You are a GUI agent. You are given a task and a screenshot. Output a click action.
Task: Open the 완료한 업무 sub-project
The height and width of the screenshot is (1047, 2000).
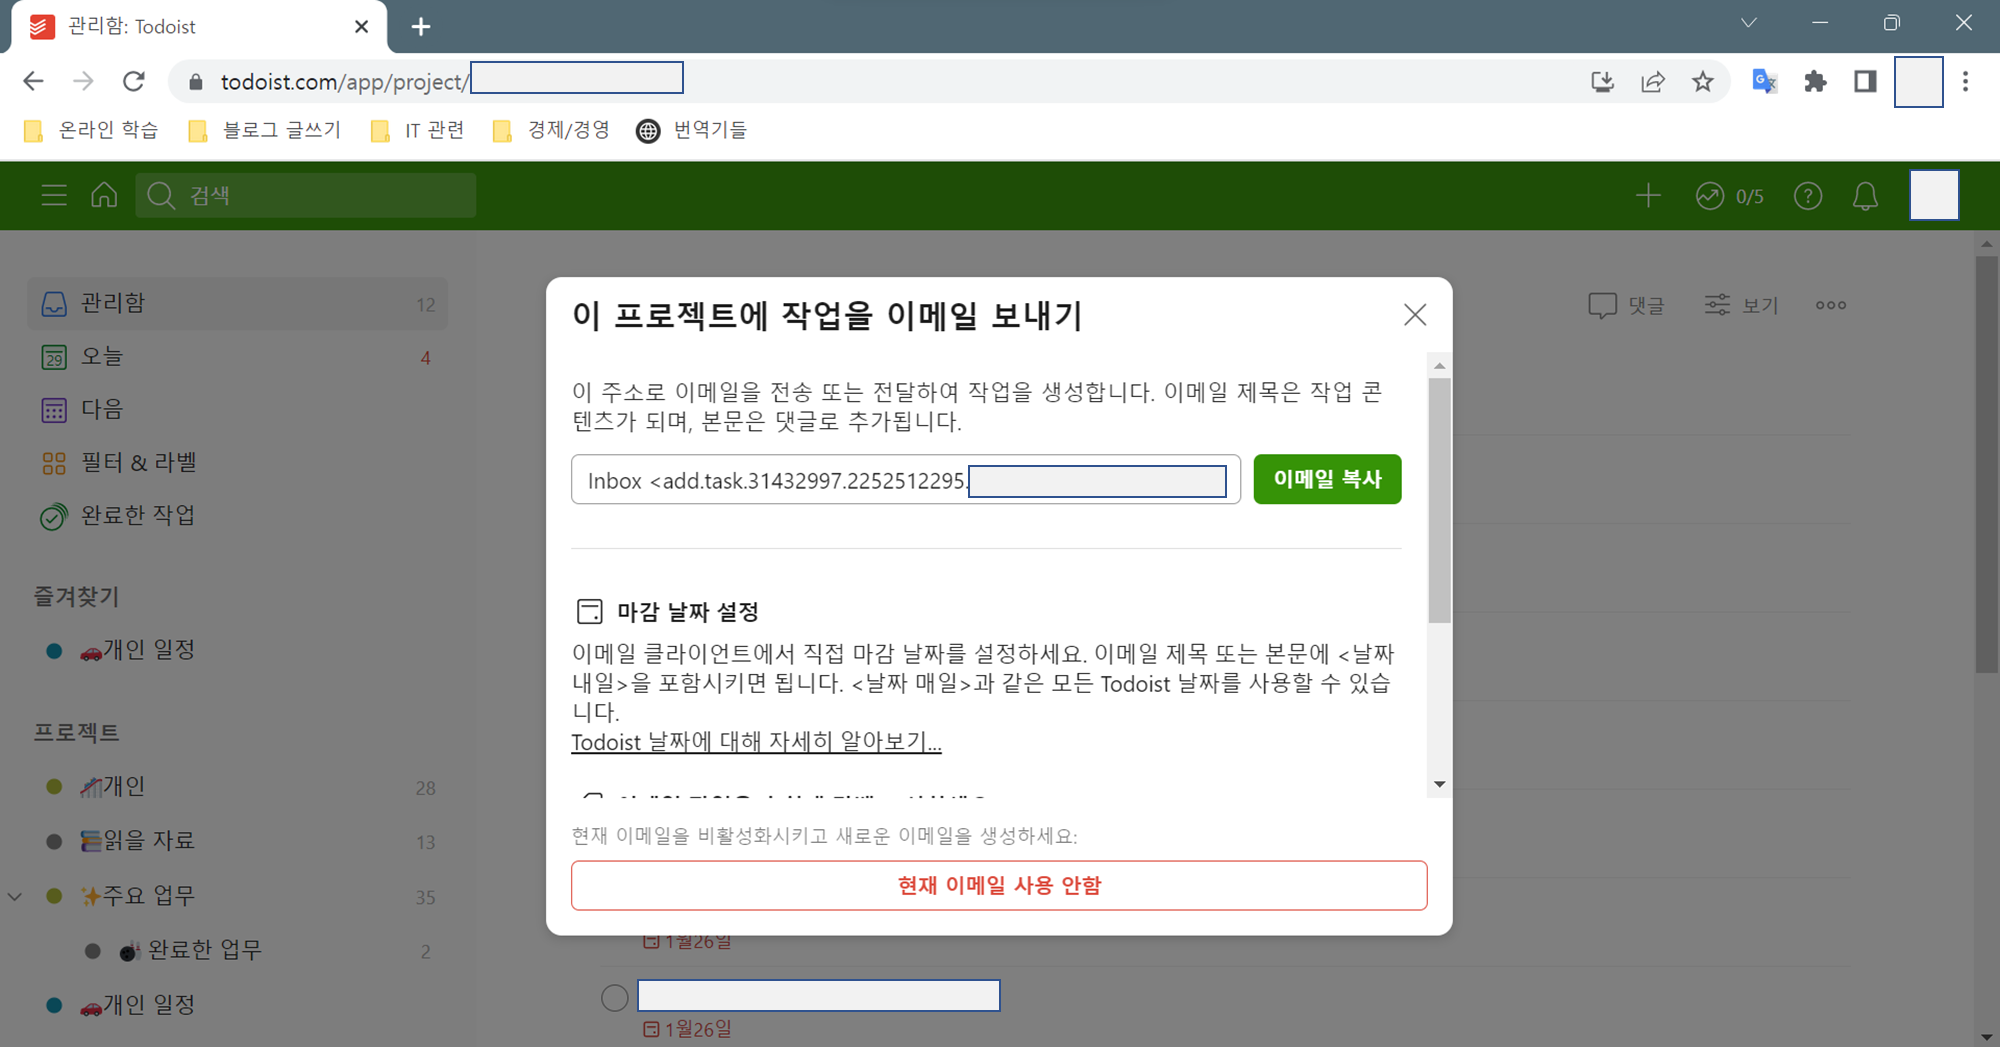pyautogui.click(x=237, y=950)
